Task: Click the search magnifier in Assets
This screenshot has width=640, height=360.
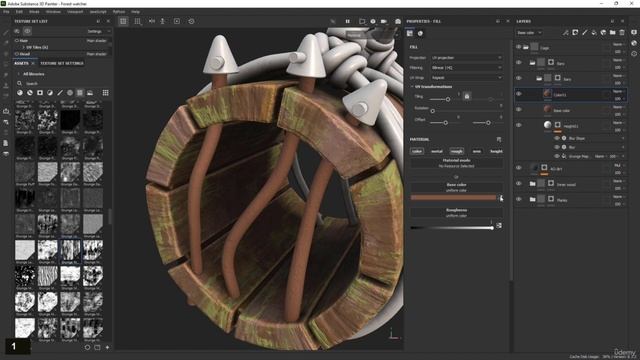Action: click(x=20, y=83)
